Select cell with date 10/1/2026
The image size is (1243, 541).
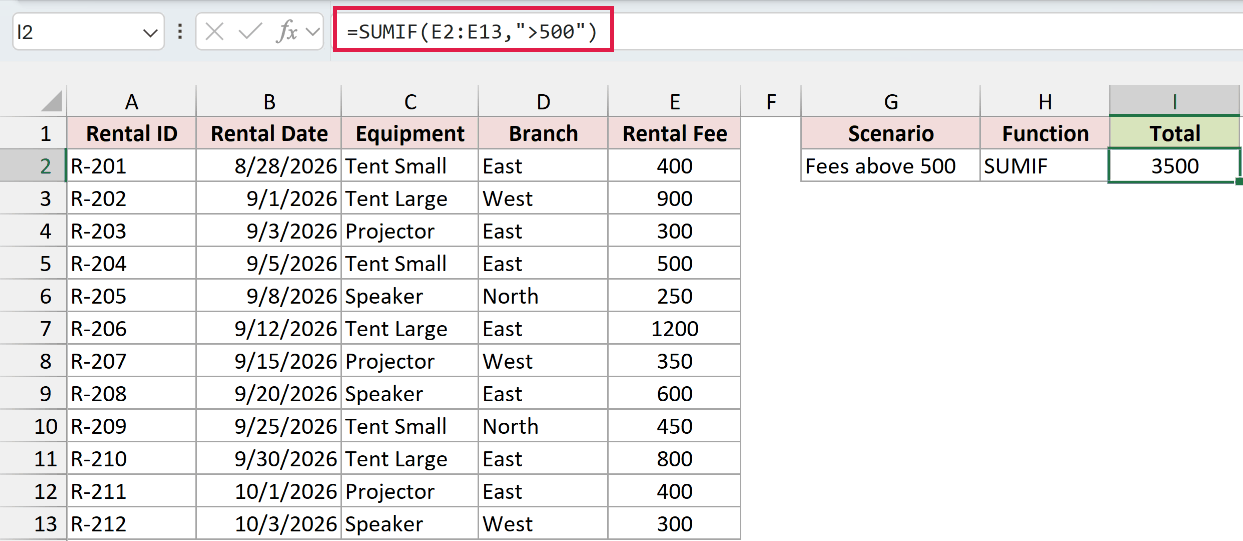[x=269, y=492]
